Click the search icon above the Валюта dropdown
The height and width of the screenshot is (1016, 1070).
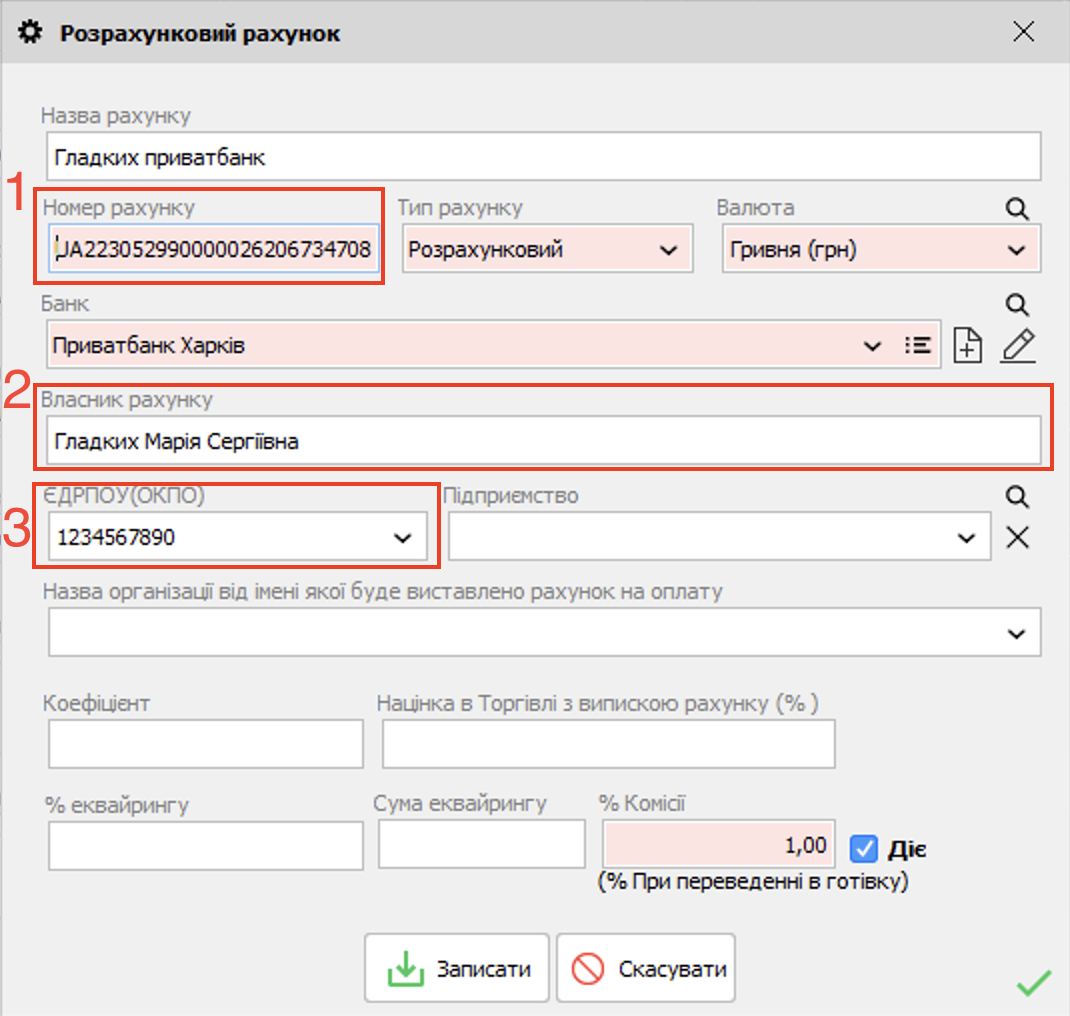tap(1016, 208)
